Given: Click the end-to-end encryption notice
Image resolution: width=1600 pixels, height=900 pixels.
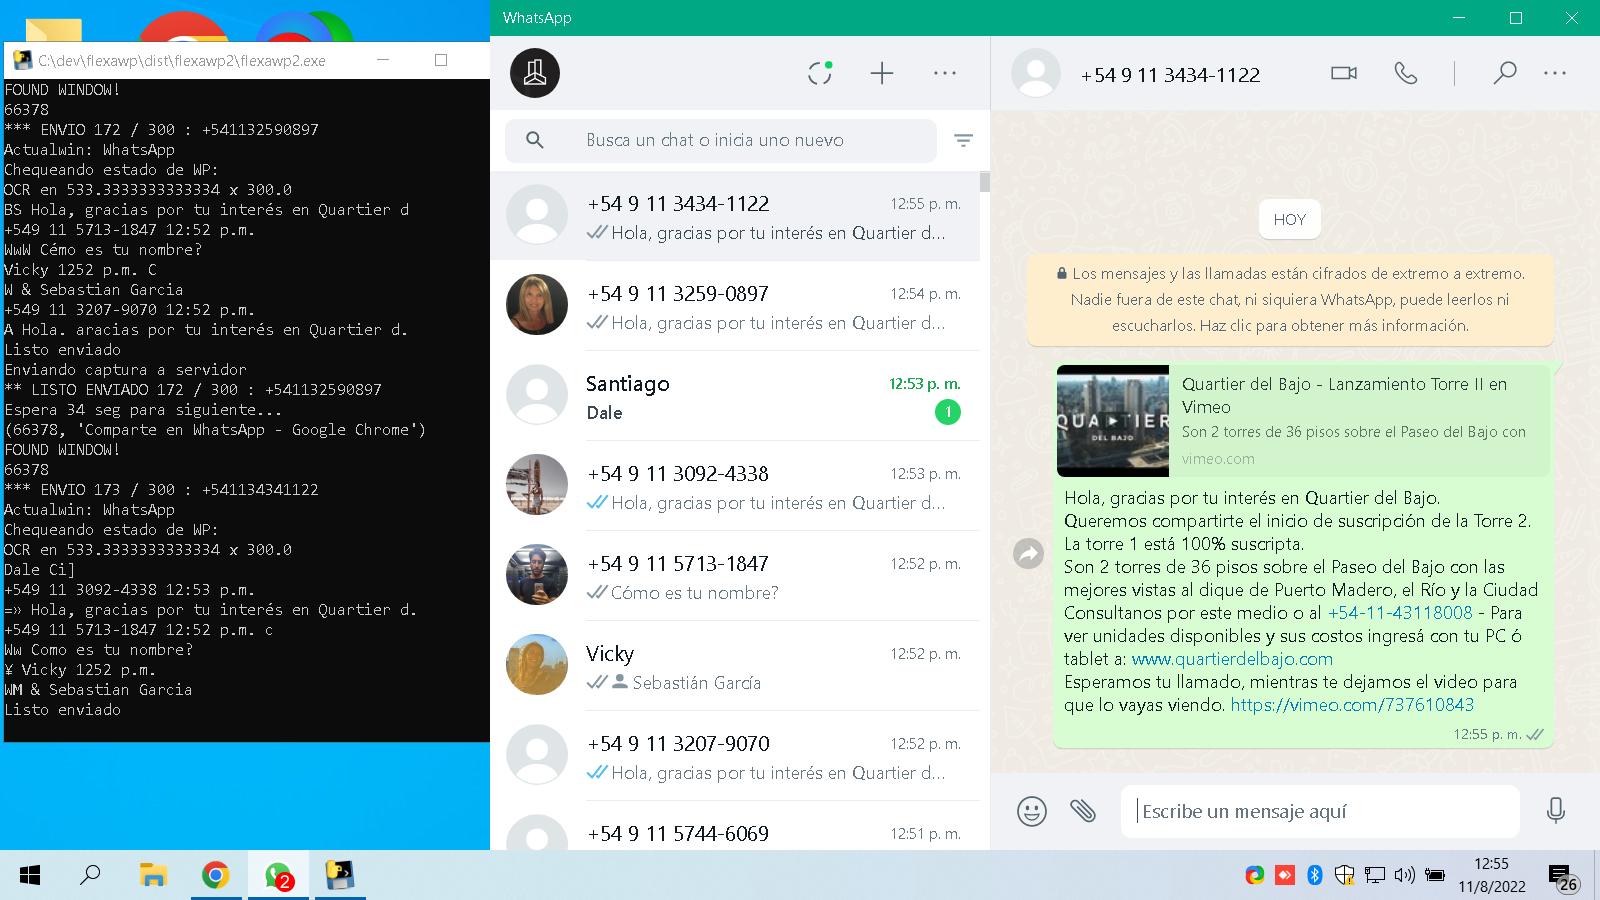Looking at the screenshot, I should click(1290, 300).
